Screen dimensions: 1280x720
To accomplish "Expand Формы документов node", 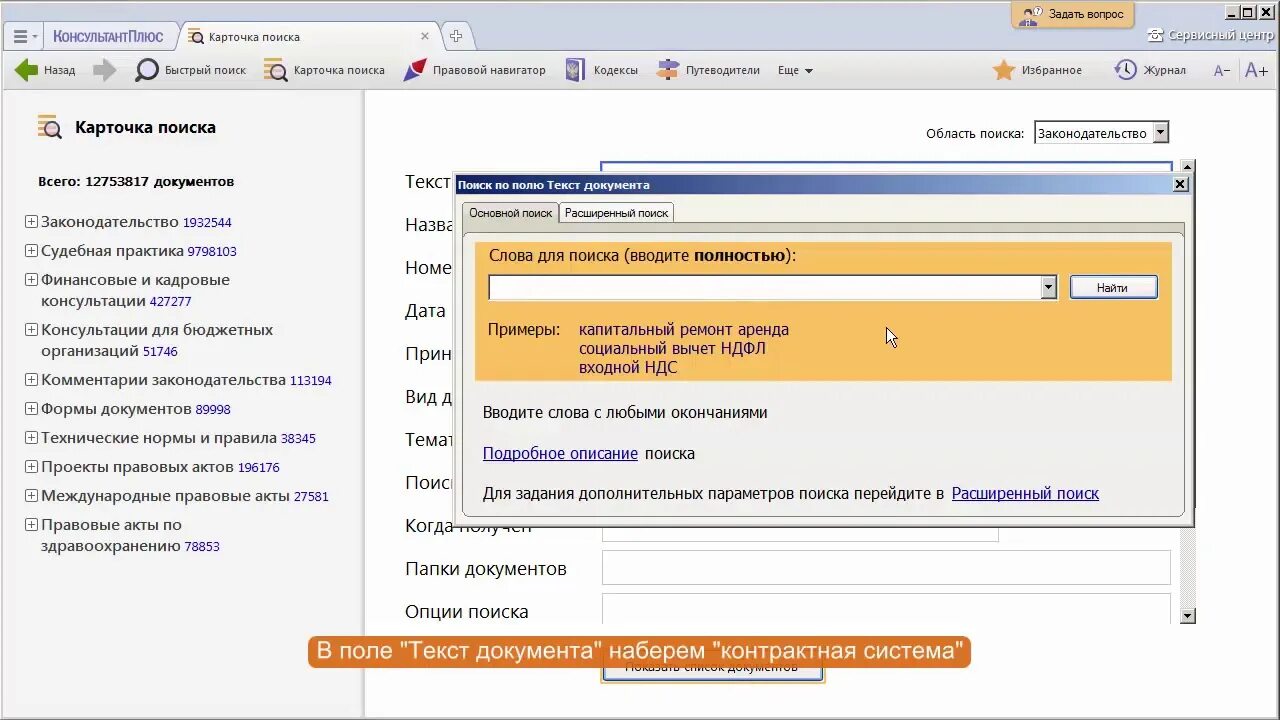I will click(x=31, y=409).
